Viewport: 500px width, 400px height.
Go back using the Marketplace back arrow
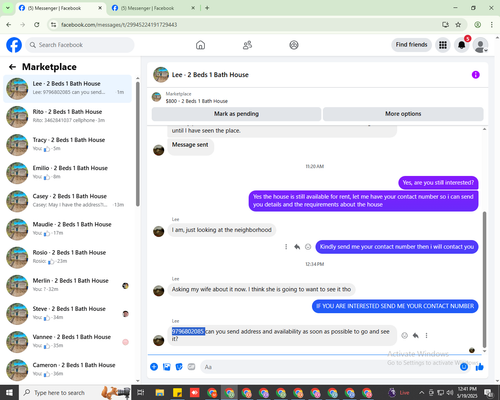[12, 67]
